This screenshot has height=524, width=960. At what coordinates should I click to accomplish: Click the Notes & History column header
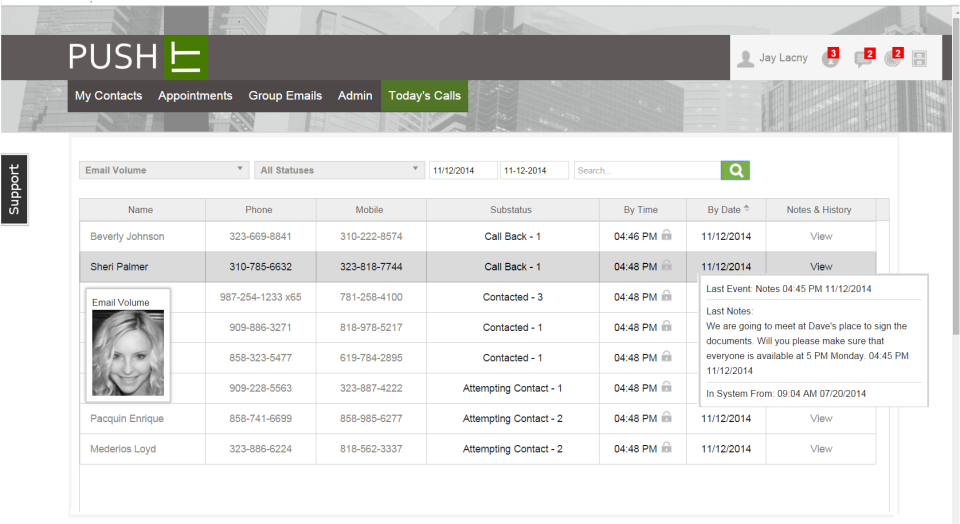click(819, 209)
